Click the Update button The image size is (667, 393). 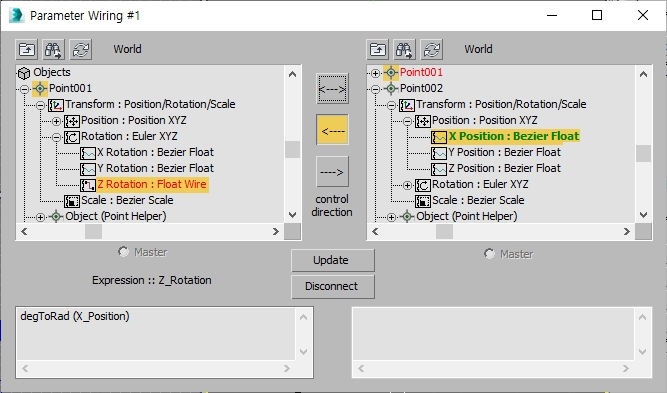tap(333, 260)
